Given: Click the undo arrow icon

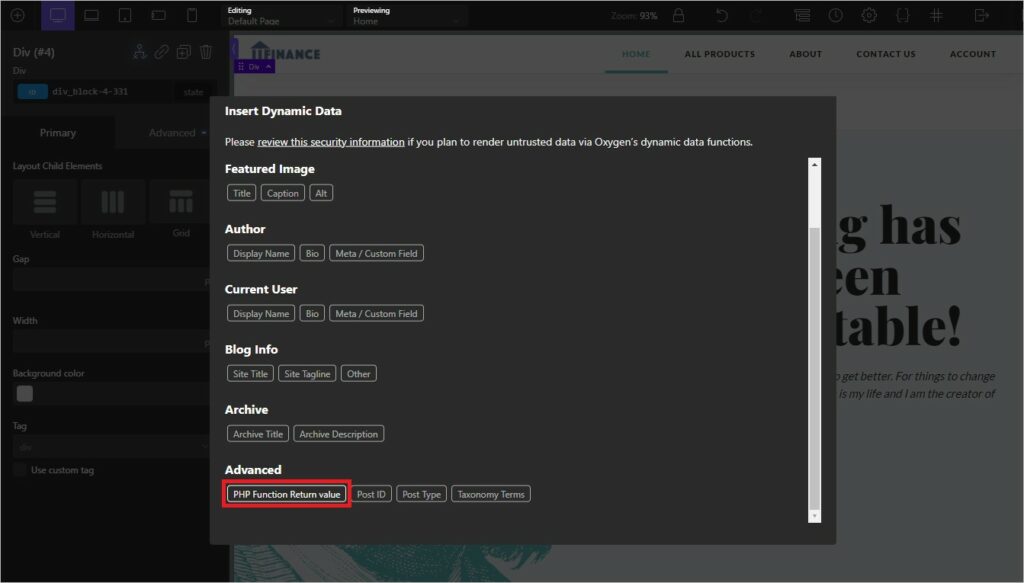Looking at the screenshot, I should [x=723, y=16].
